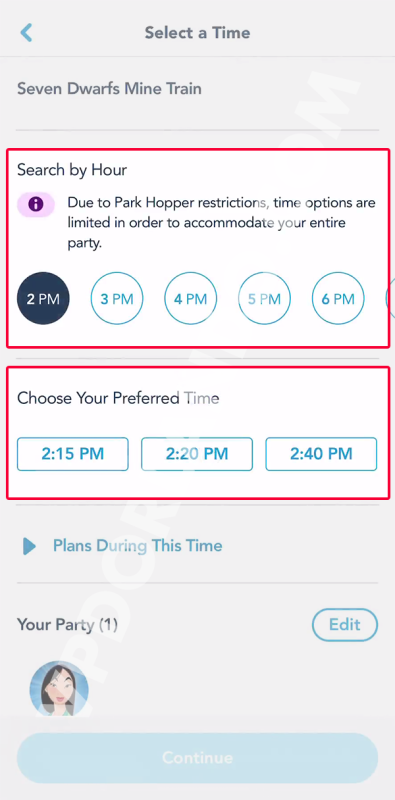The height and width of the screenshot is (800, 395).
Task: Edit Your Party members
Action: coord(345,624)
